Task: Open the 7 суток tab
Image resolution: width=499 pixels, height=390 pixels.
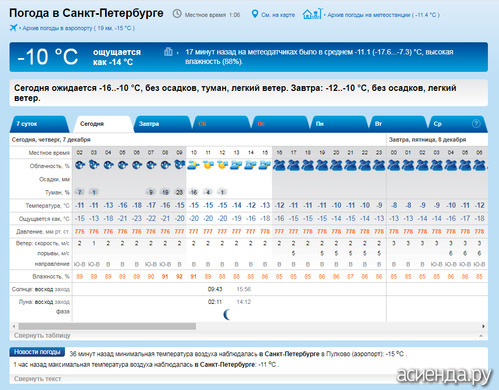Action: pos(39,124)
